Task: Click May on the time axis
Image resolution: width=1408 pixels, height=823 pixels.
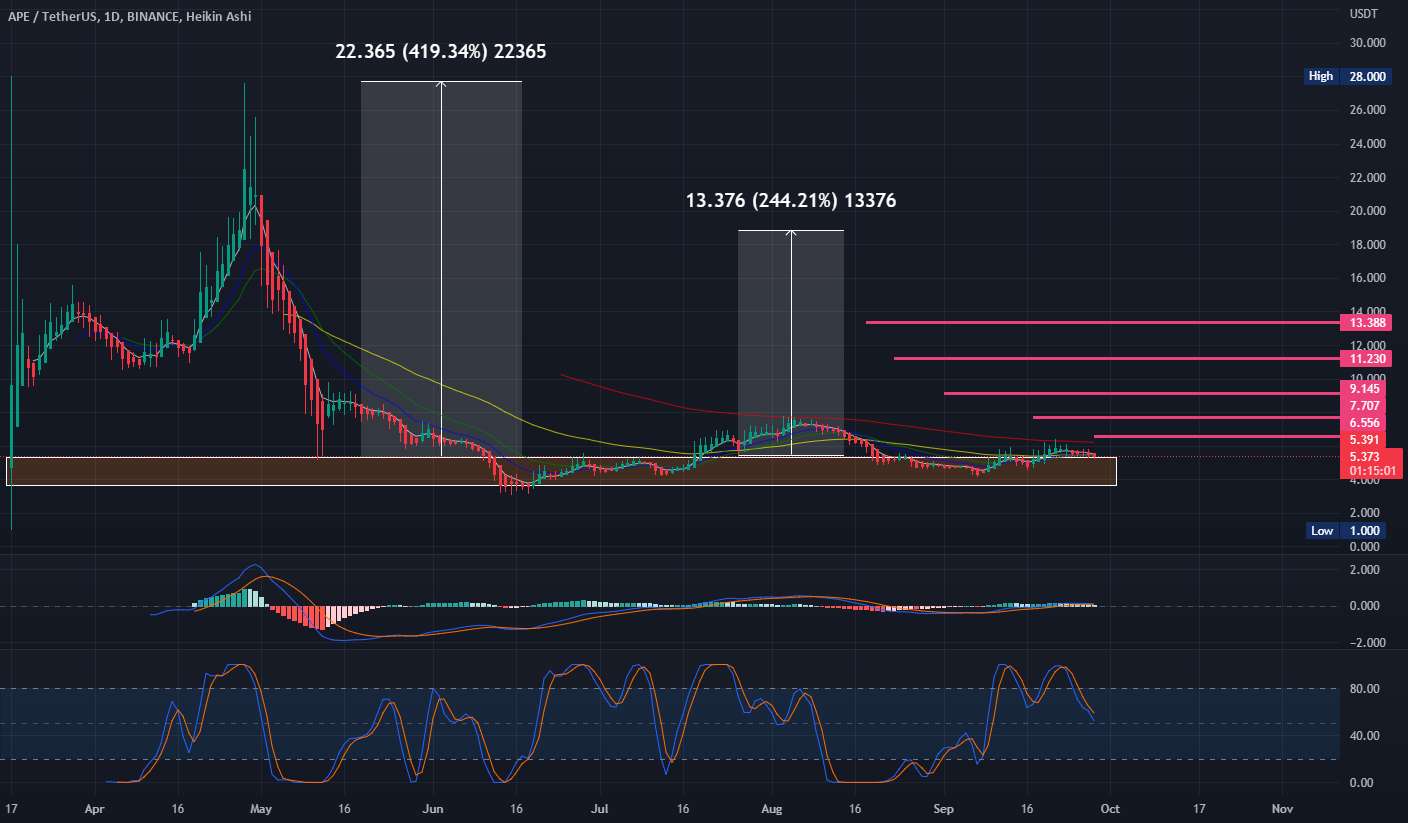Action: coord(260,807)
